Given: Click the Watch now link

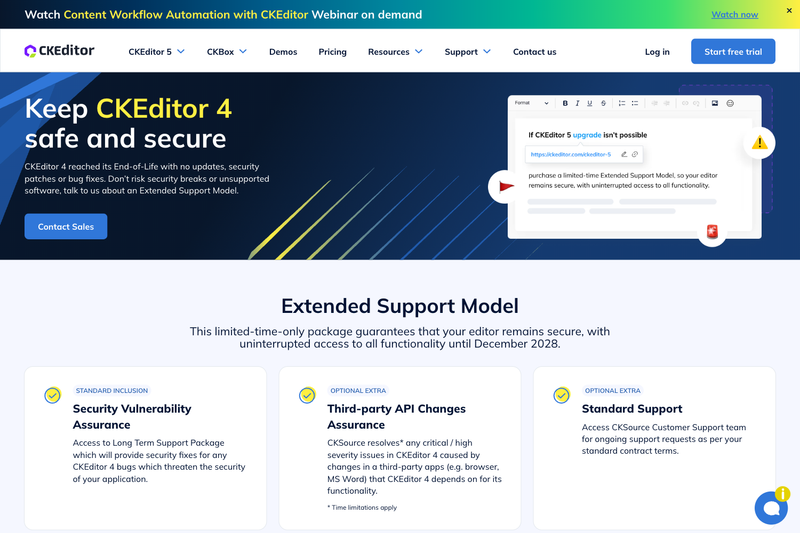Looking at the screenshot, I should (735, 14).
